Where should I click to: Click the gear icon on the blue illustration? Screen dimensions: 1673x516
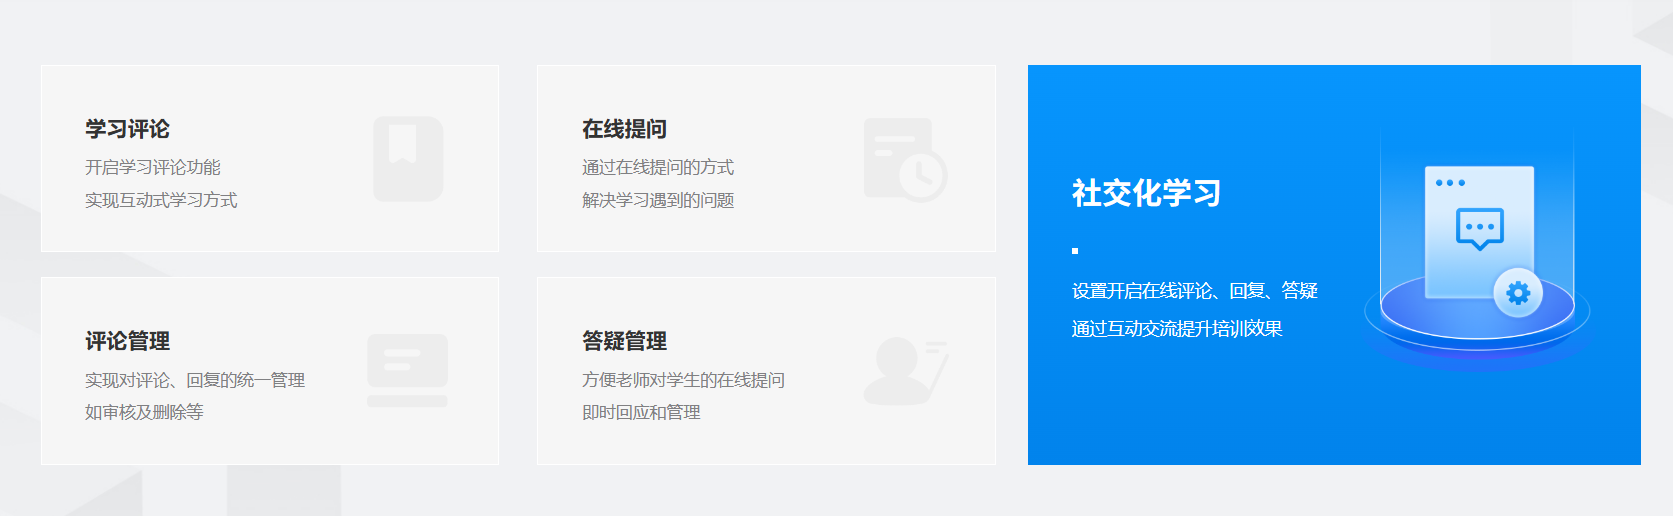pyautogui.click(x=1518, y=293)
